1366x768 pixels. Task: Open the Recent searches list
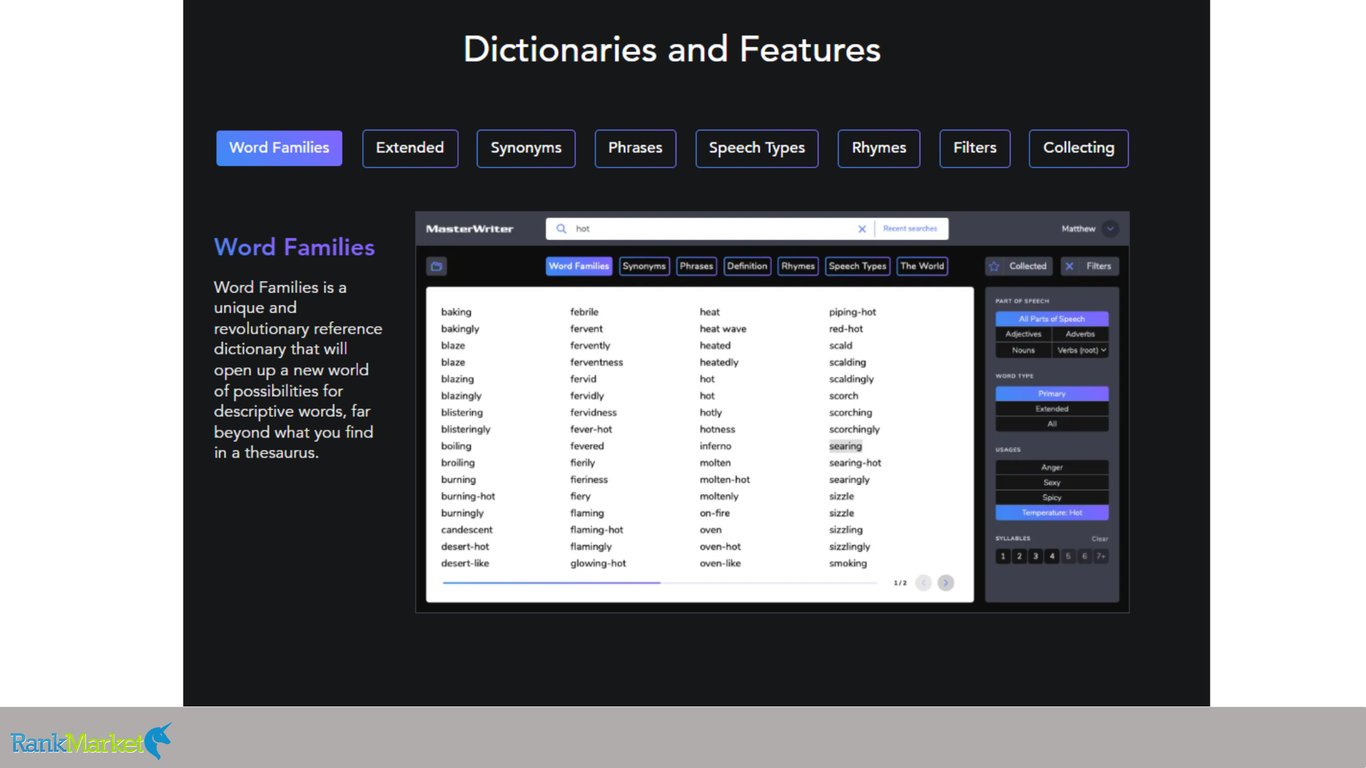(x=910, y=229)
